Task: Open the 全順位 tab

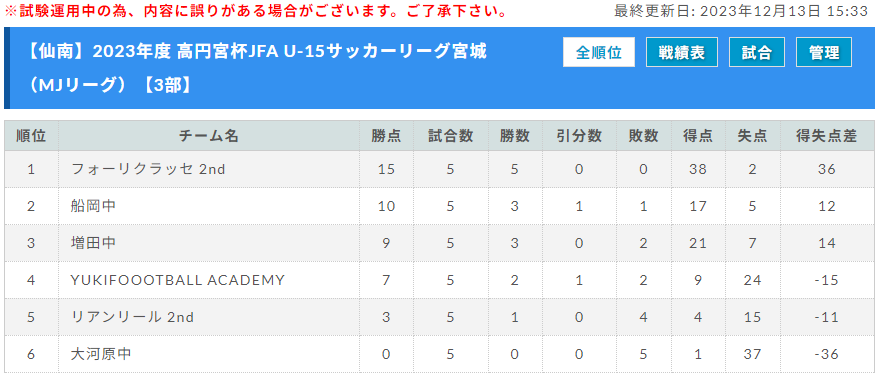Action: (x=599, y=52)
